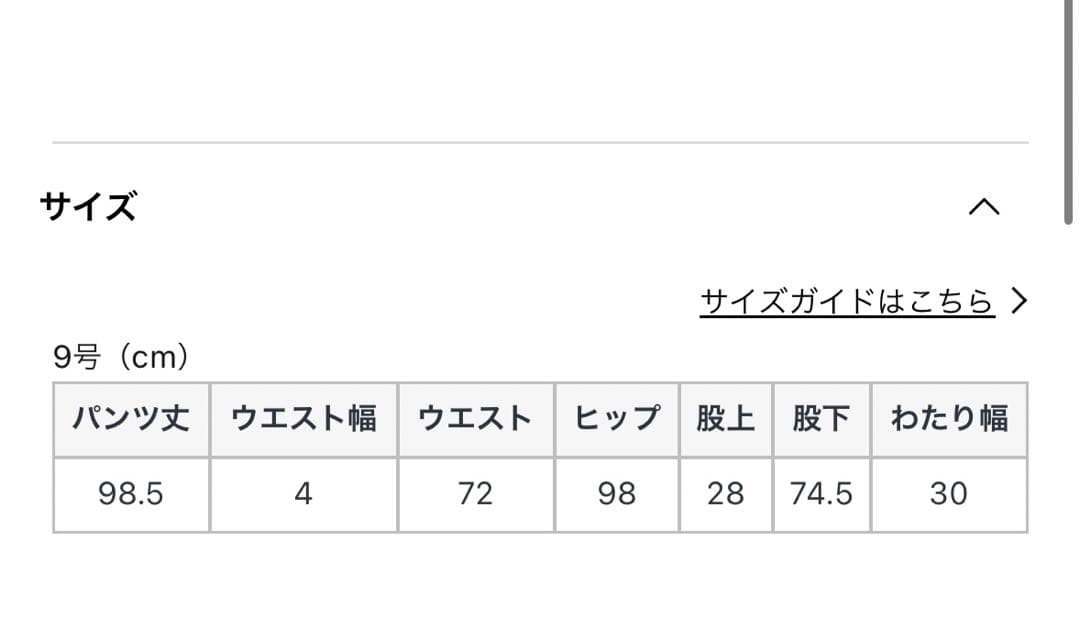Viewport: 1080px width, 619px height.
Task: Click the ウエスト column header
Action: coord(477,419)
